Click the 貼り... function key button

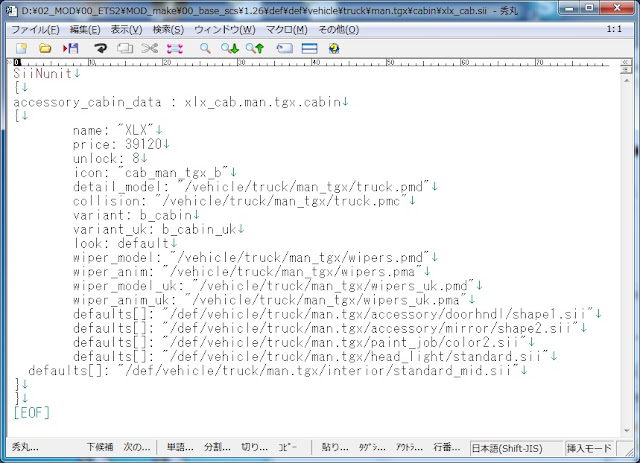pos(335,447)
